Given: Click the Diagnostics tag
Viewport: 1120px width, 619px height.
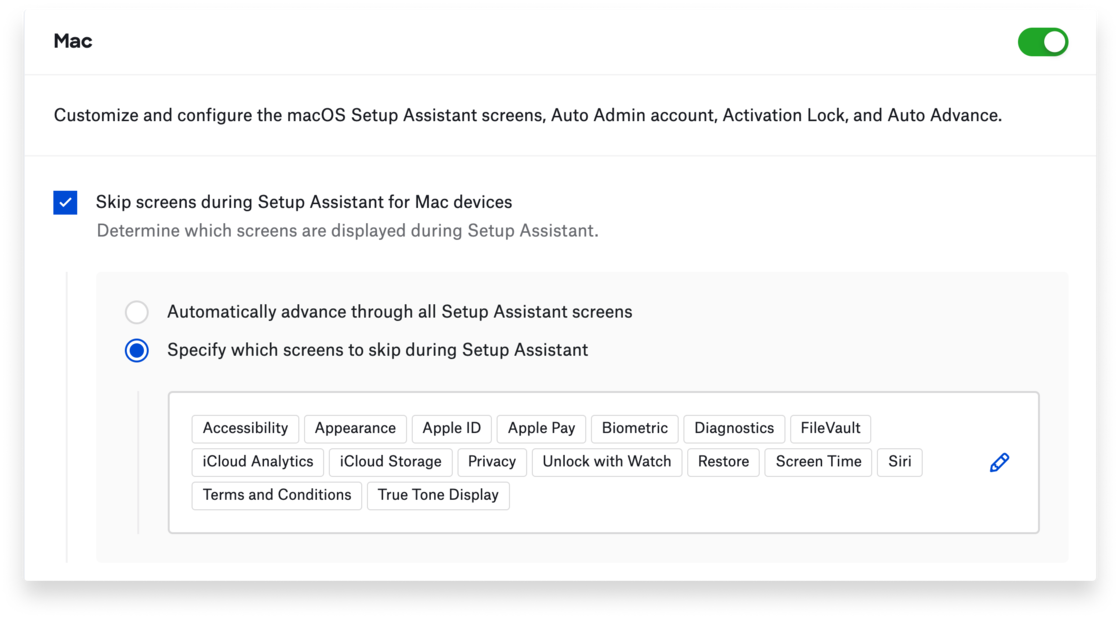Looking at the screenshot, I should 734,428.
